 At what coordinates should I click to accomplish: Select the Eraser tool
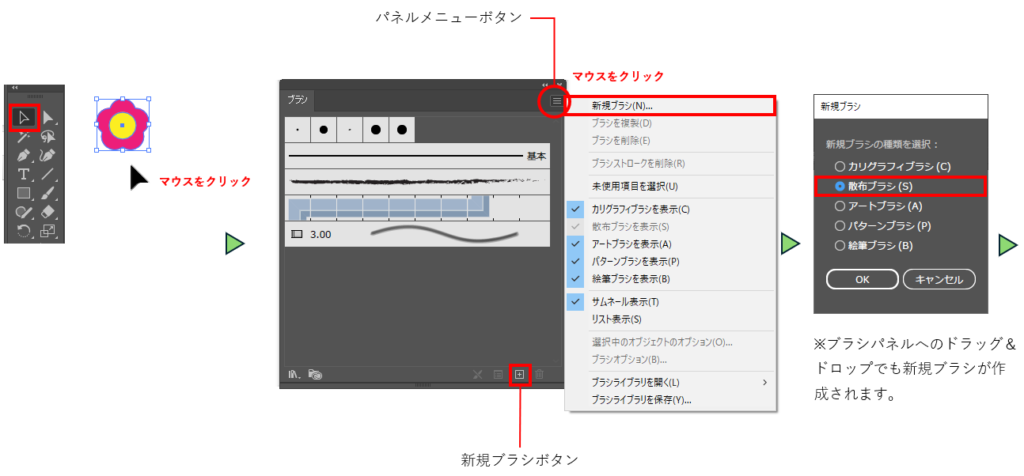click(48, 212)
